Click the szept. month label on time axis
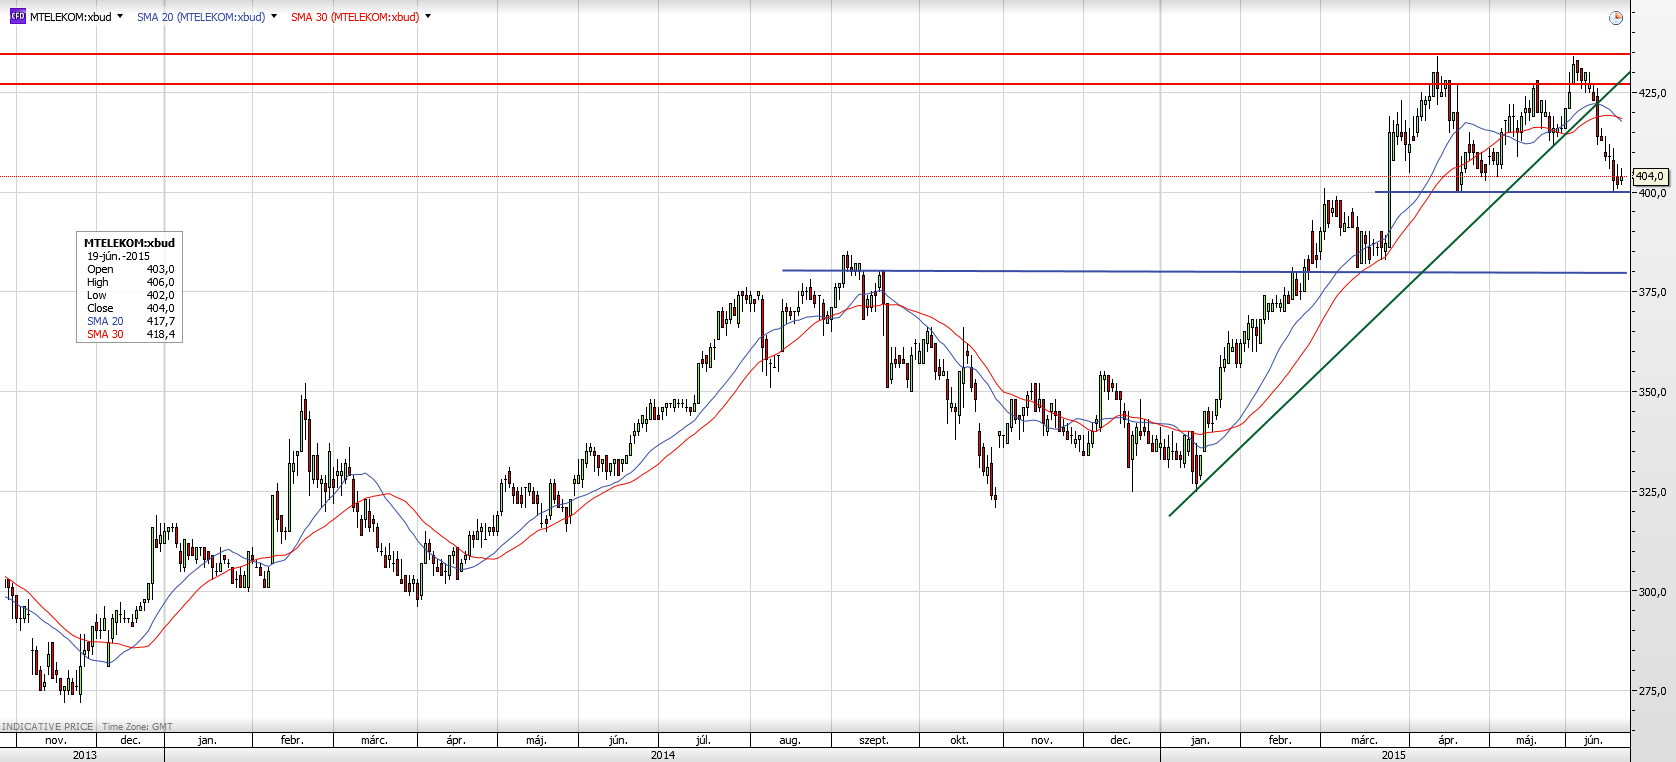This screenshot has height=762, width=1676. pos(874,740)
